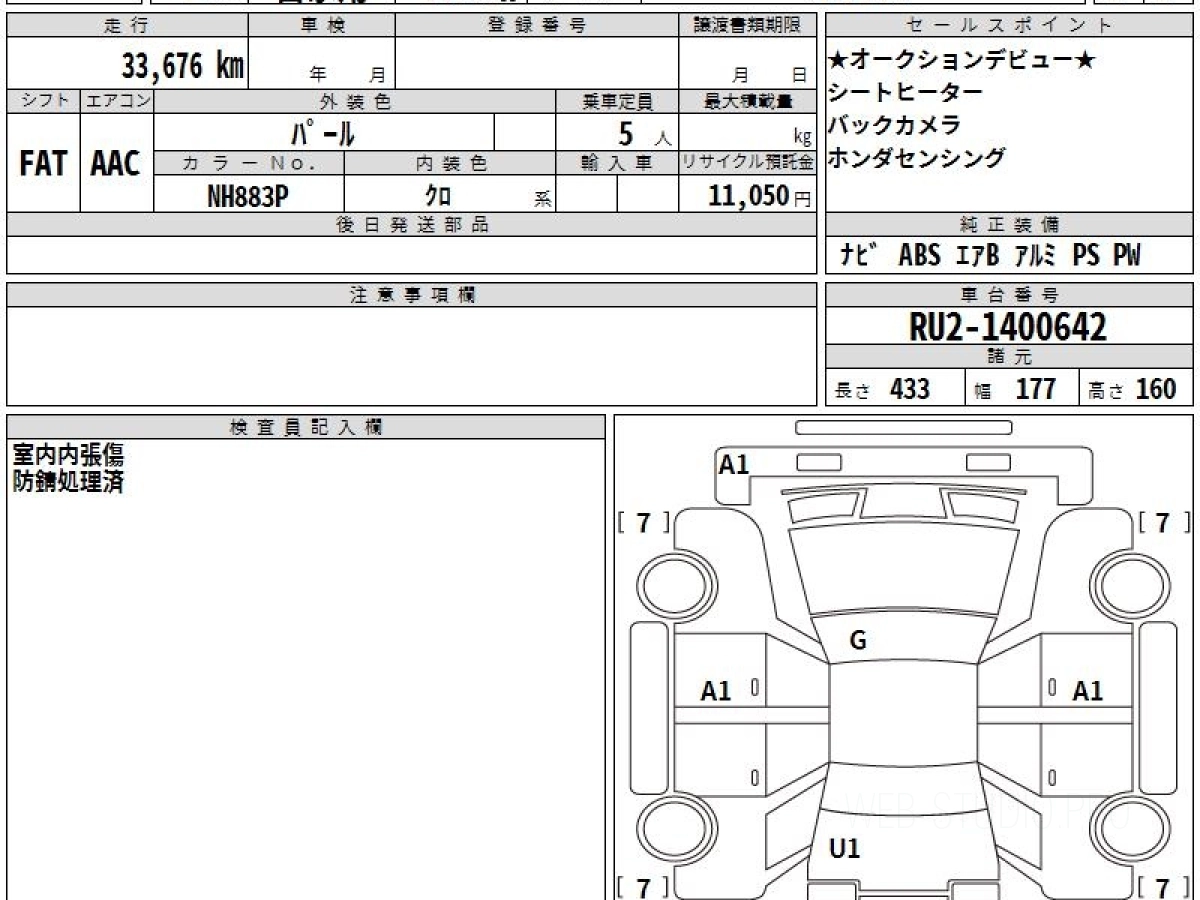Click the シフト header cell
Image resolution: width=1200 pixels, height=900 pixels.
click(43, 101)
